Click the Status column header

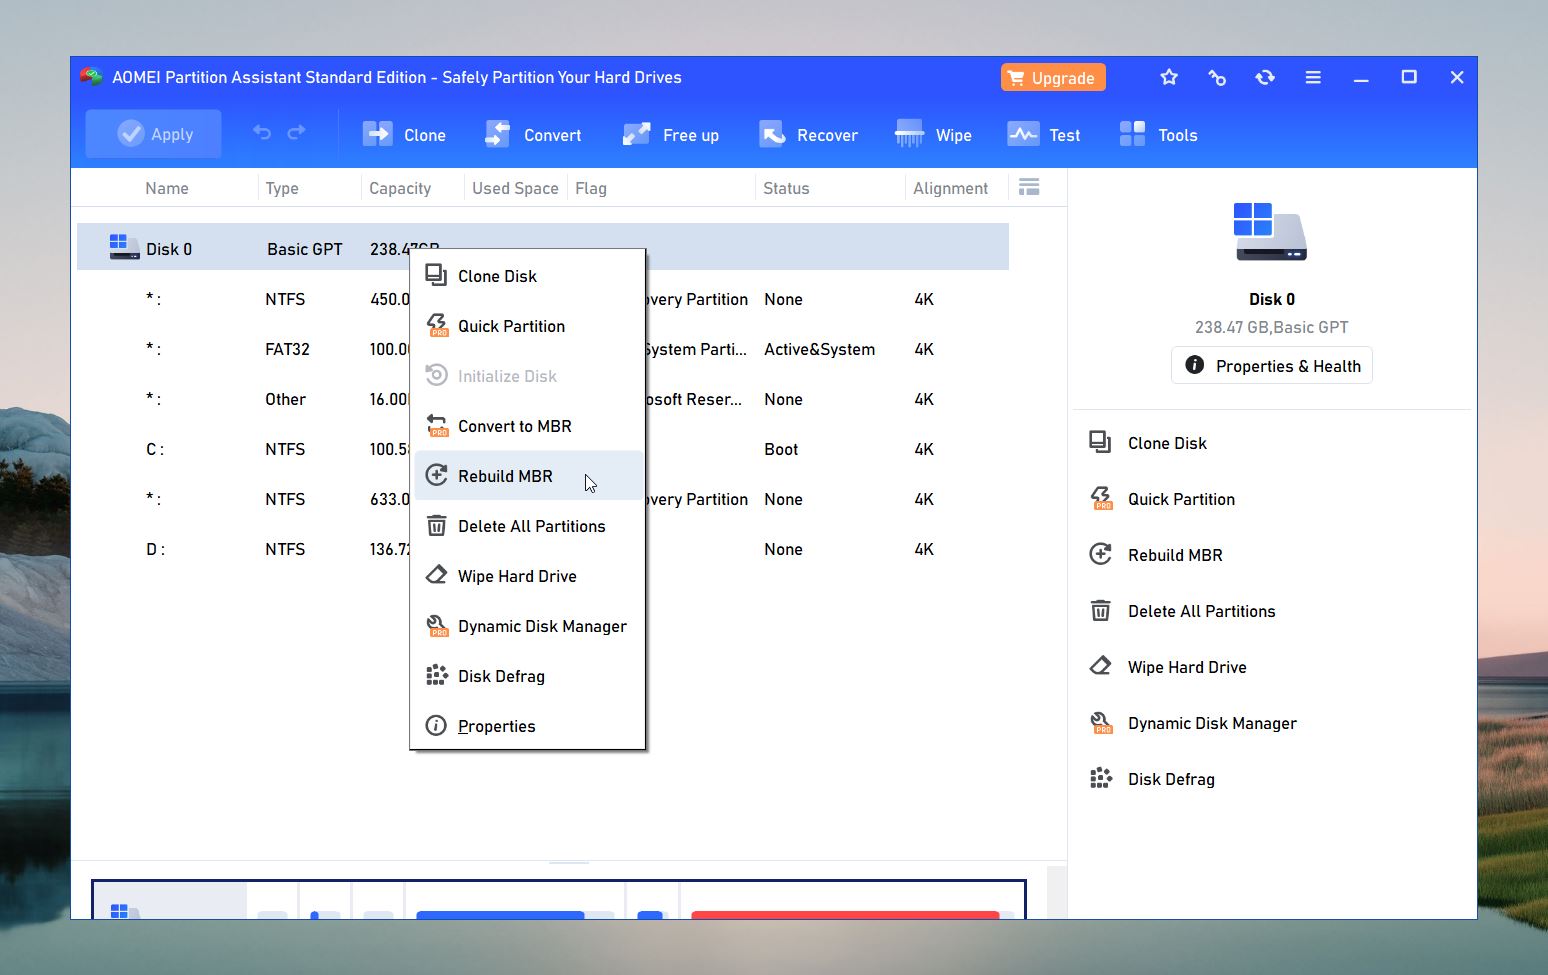pos(786,188)
